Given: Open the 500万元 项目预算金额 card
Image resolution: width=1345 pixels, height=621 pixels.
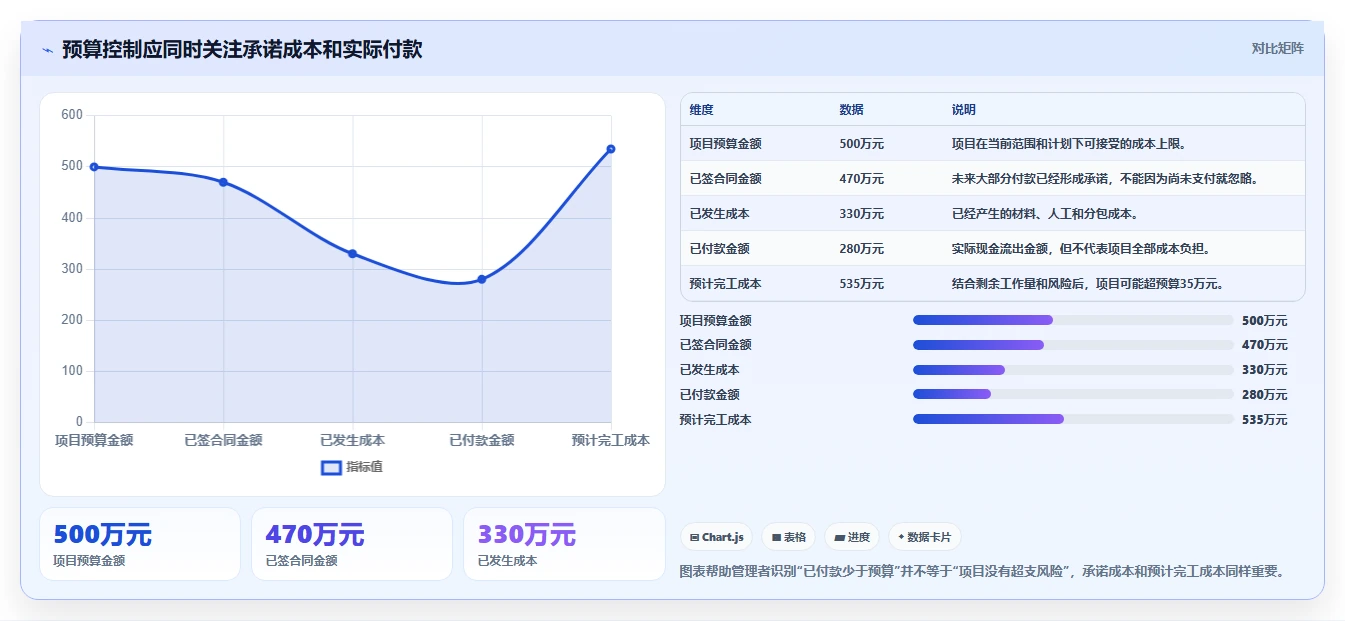Looking at the screenshot, I should point(140,544).
